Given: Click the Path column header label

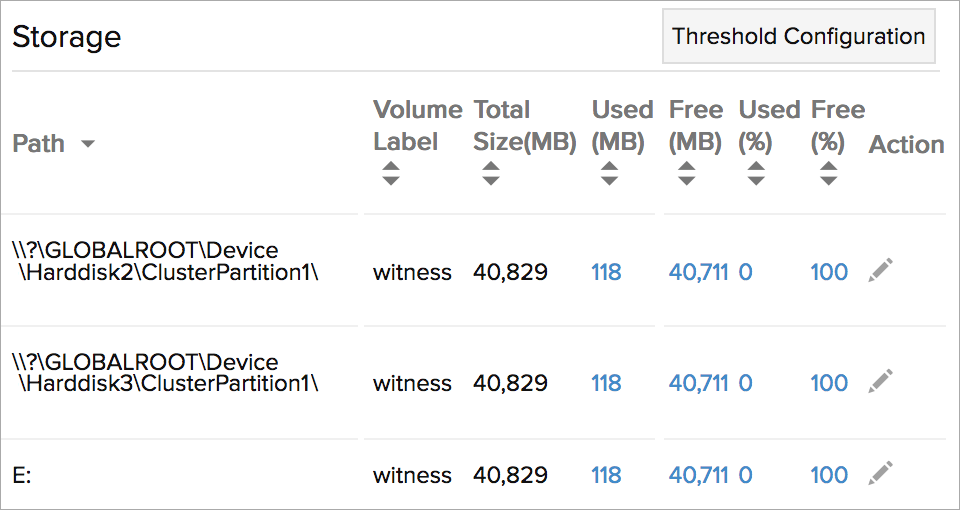Looking at the screenshot, I should point(39,144).
